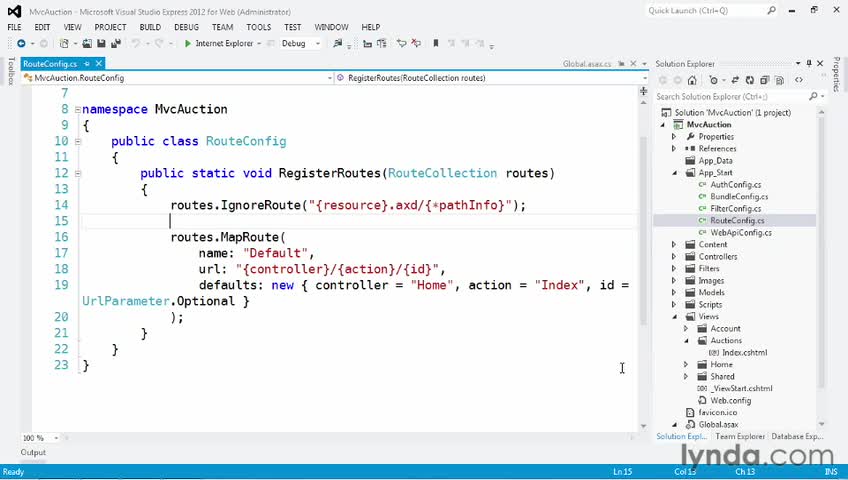Switch to the Global.asax.cs preview tab
Image resolution: width=848 pixels, height=480 pixels.
tap(587, 64)
